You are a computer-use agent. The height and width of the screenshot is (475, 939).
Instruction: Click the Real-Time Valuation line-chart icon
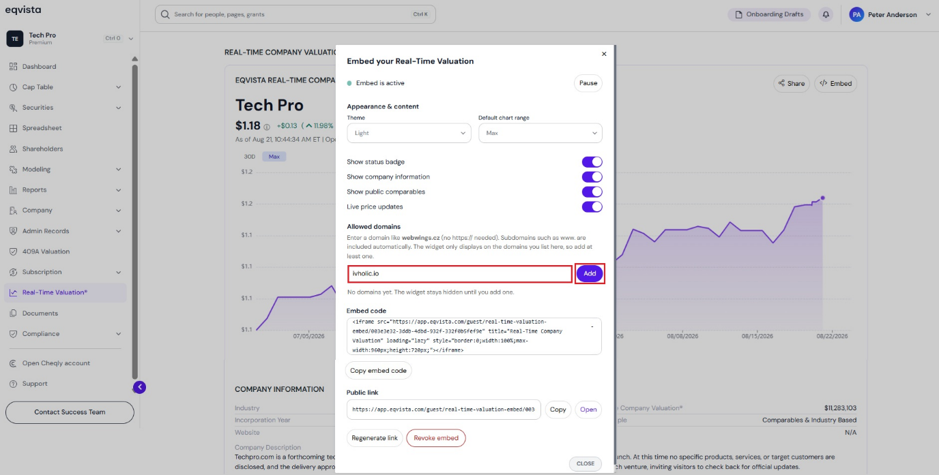click(x=13, y=293)
